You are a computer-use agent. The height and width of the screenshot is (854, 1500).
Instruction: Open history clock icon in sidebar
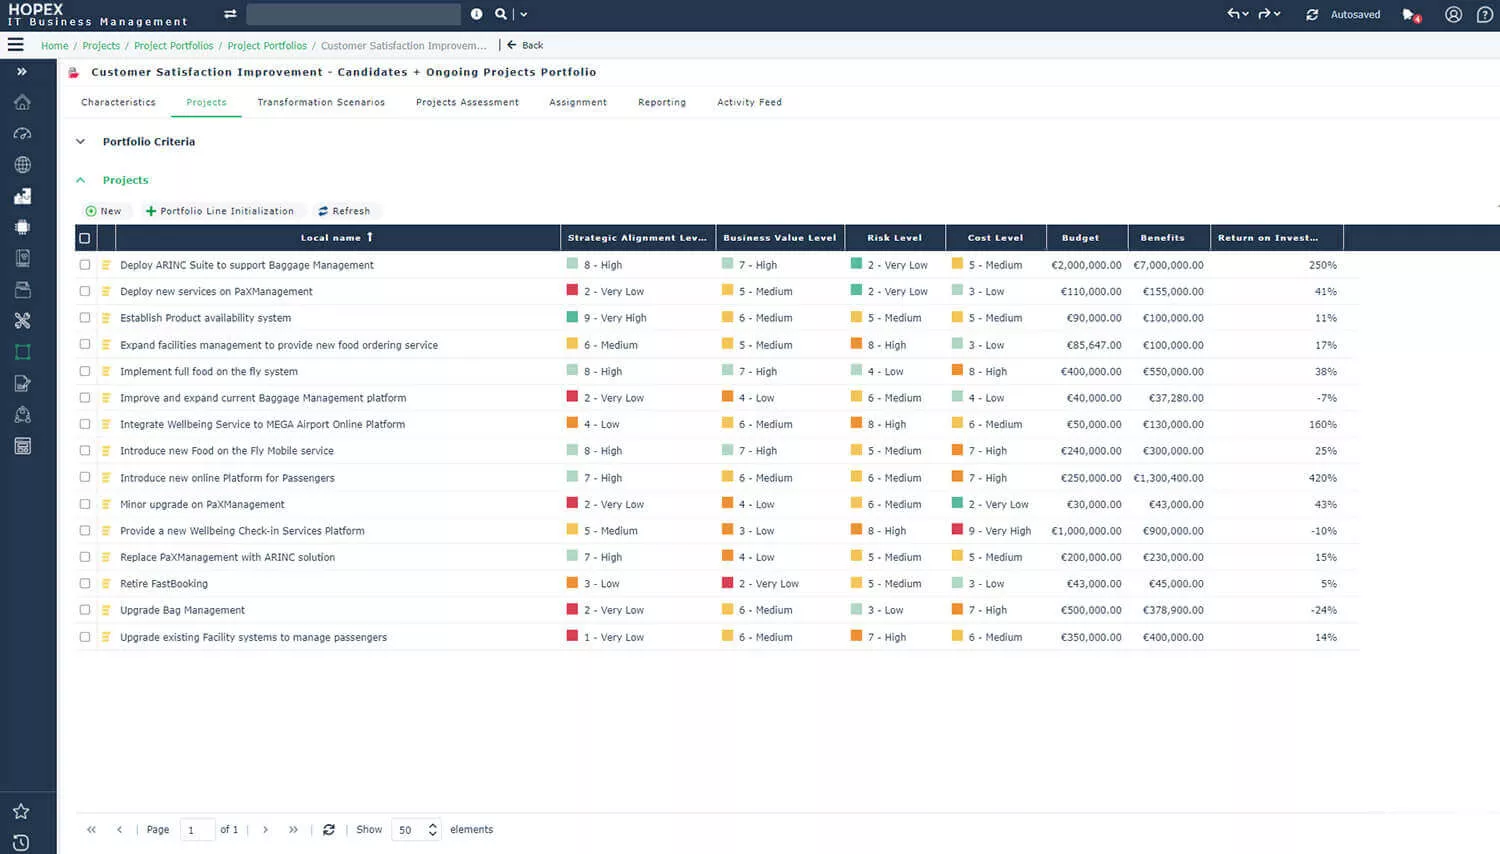click(21, 842)
